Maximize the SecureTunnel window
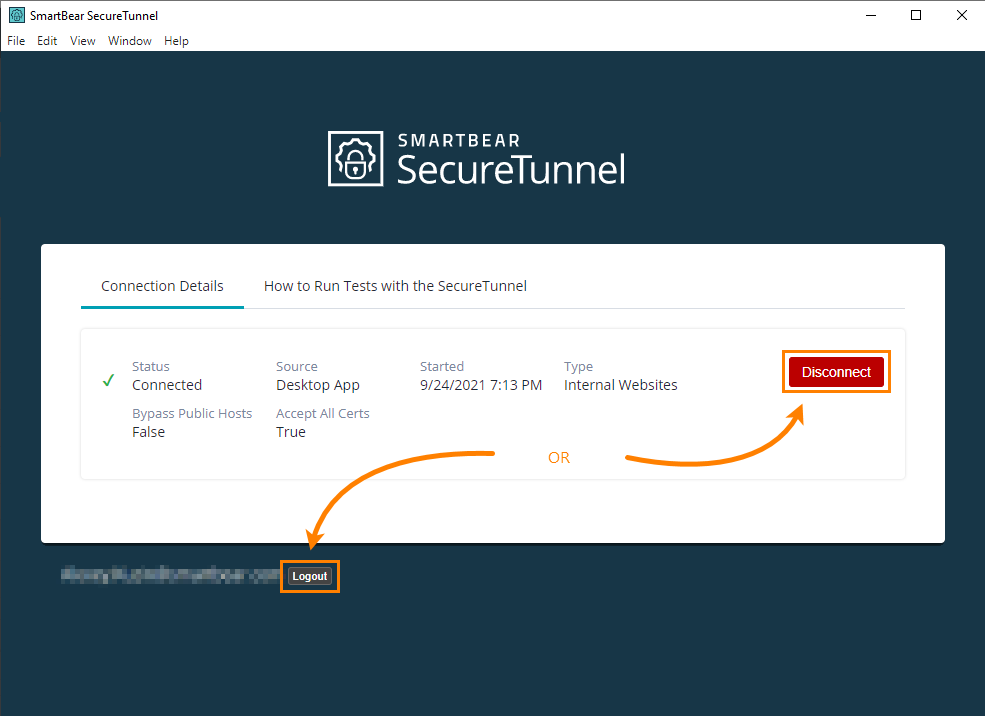The height and width of the screenshot is (716, 985). [x=915, y=15]
